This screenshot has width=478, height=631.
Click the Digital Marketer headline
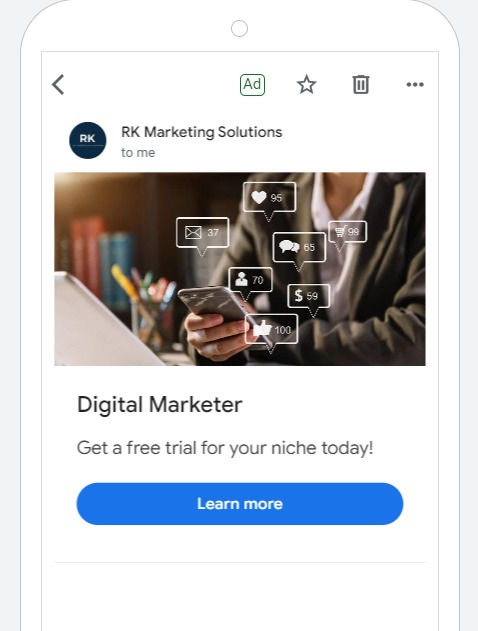160,404
